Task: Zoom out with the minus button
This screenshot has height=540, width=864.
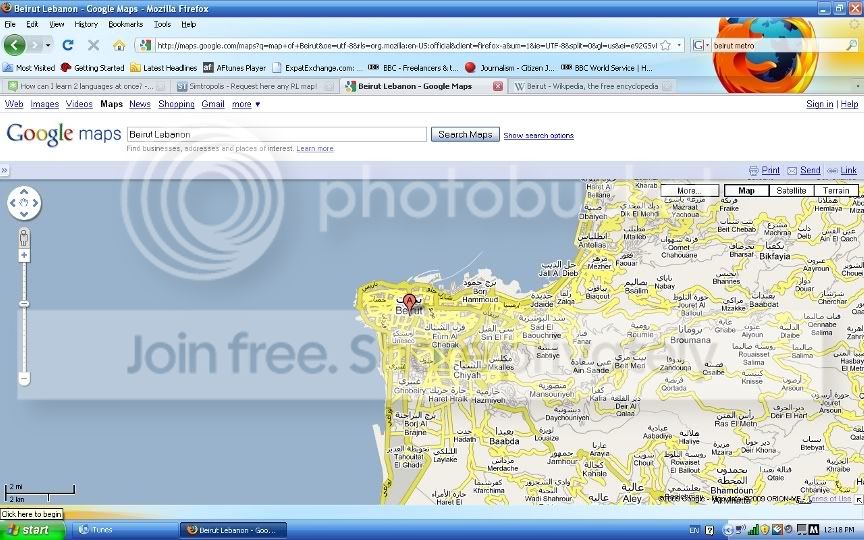Action: 24,379
